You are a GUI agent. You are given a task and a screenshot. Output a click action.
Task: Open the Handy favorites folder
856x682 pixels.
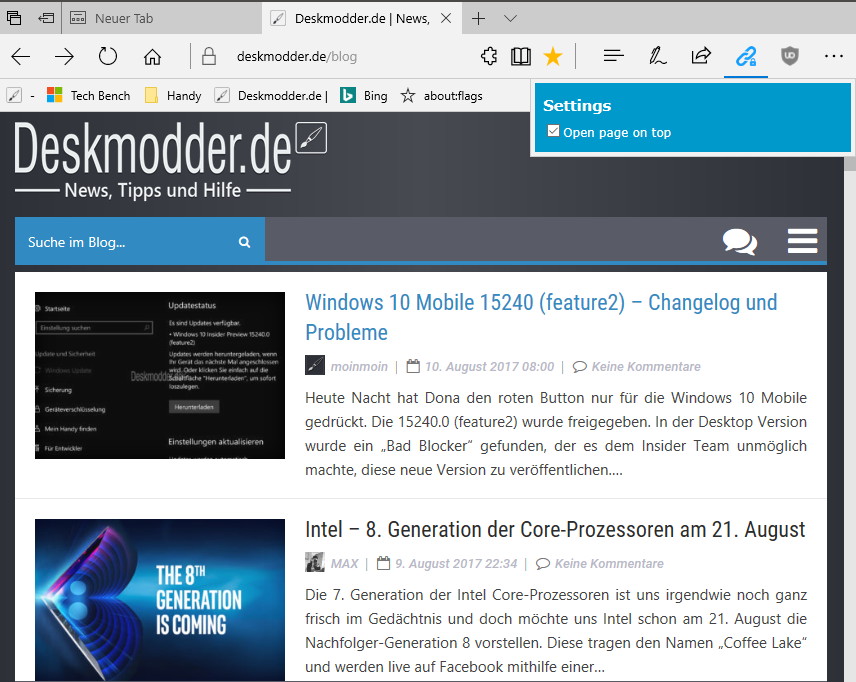(x=173, y=96)
